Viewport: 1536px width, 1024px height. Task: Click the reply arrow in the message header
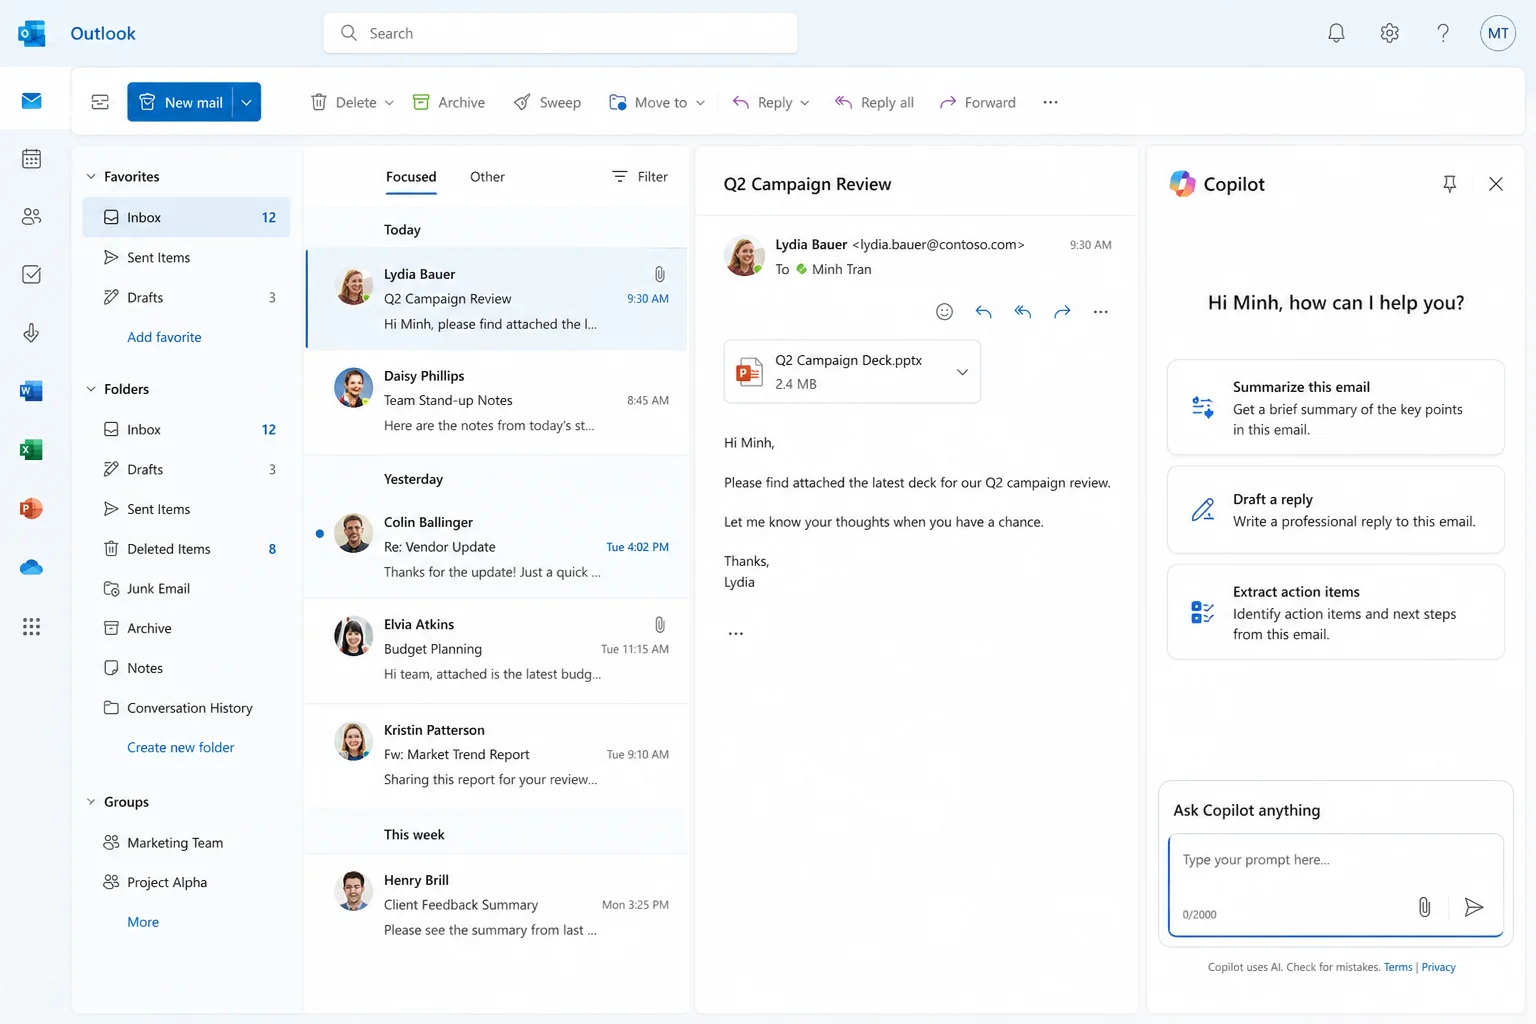tap(984, 312)
